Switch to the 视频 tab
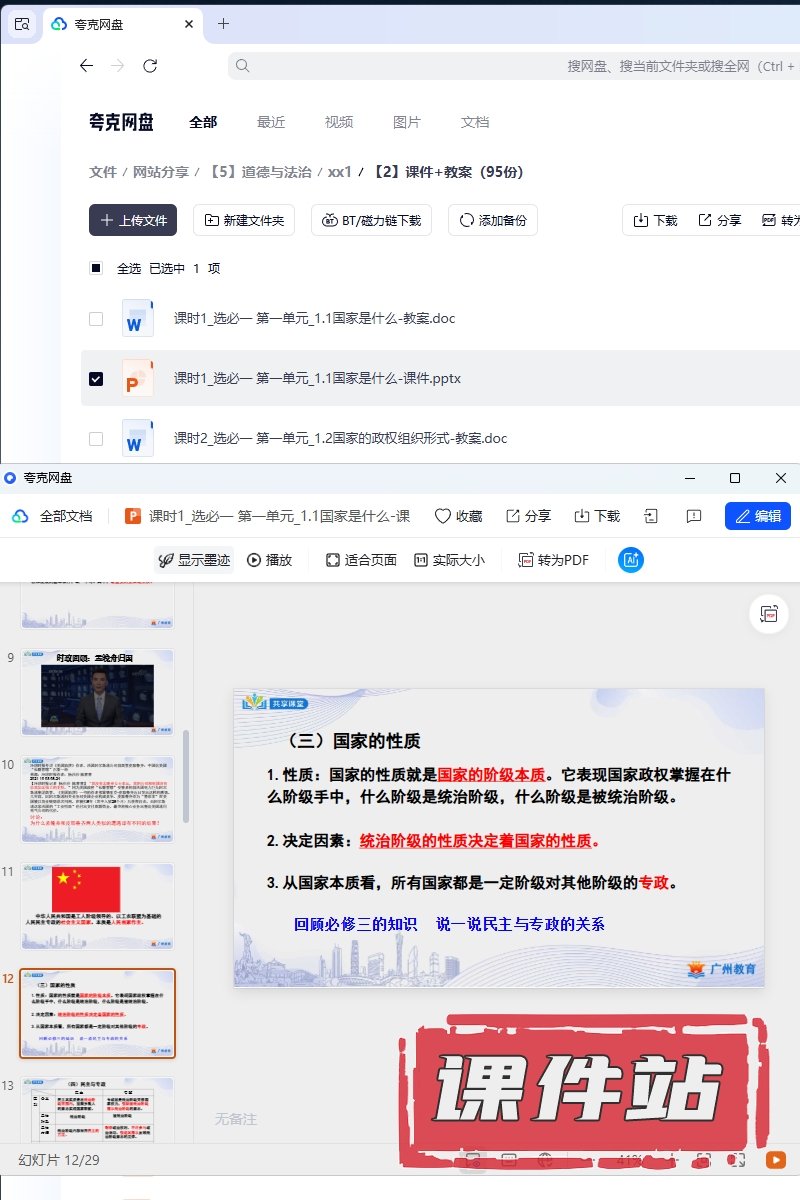The height and width of the screenshot is (1200, 800). 339,122
